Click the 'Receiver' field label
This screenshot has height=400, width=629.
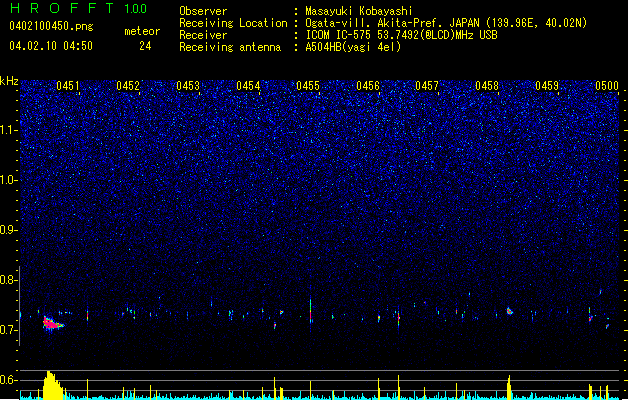tap(203, 35)
